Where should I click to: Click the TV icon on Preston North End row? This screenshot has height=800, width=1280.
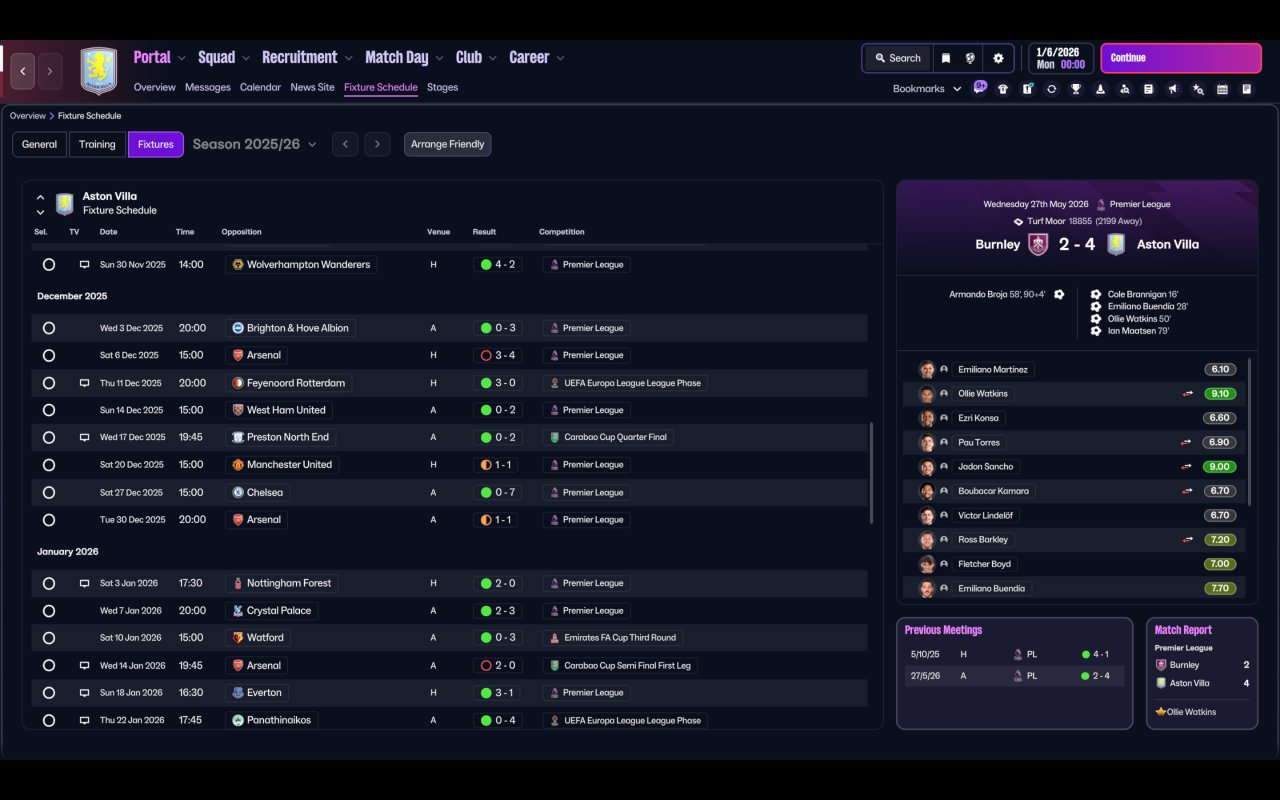[x=84, y=437]
